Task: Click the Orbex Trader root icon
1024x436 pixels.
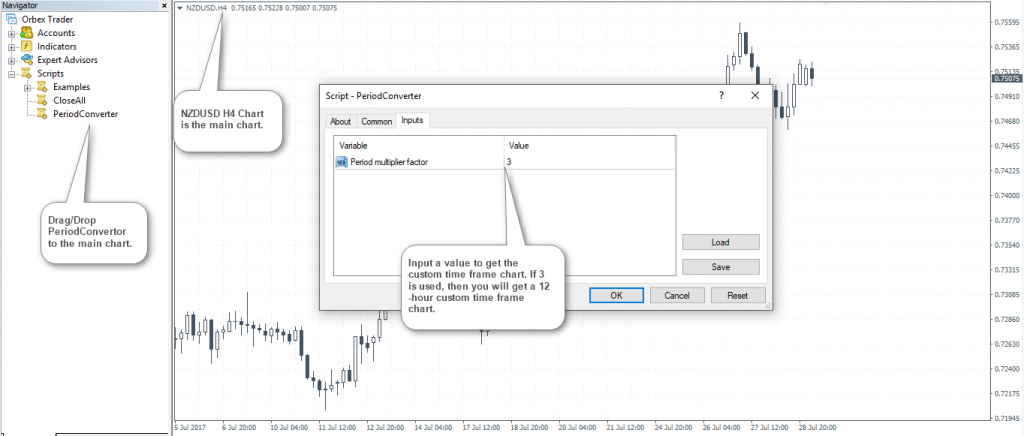Action: (12, 20)
